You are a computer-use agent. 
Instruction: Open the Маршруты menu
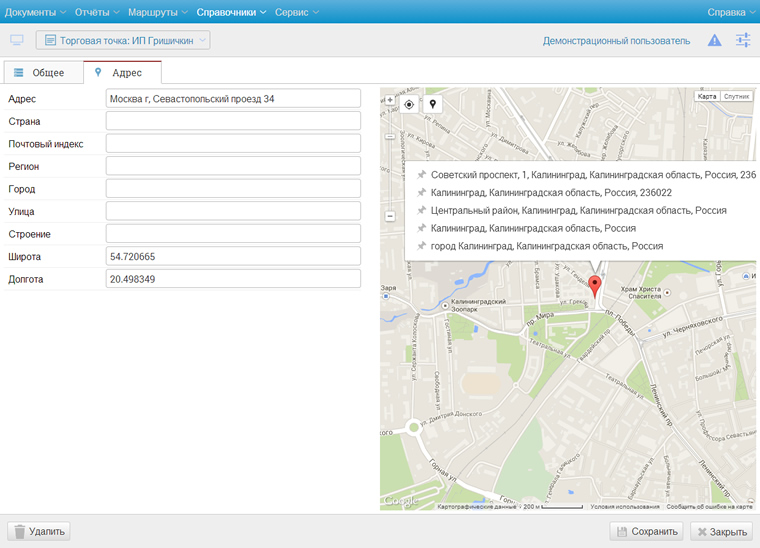tap(158, 12)
